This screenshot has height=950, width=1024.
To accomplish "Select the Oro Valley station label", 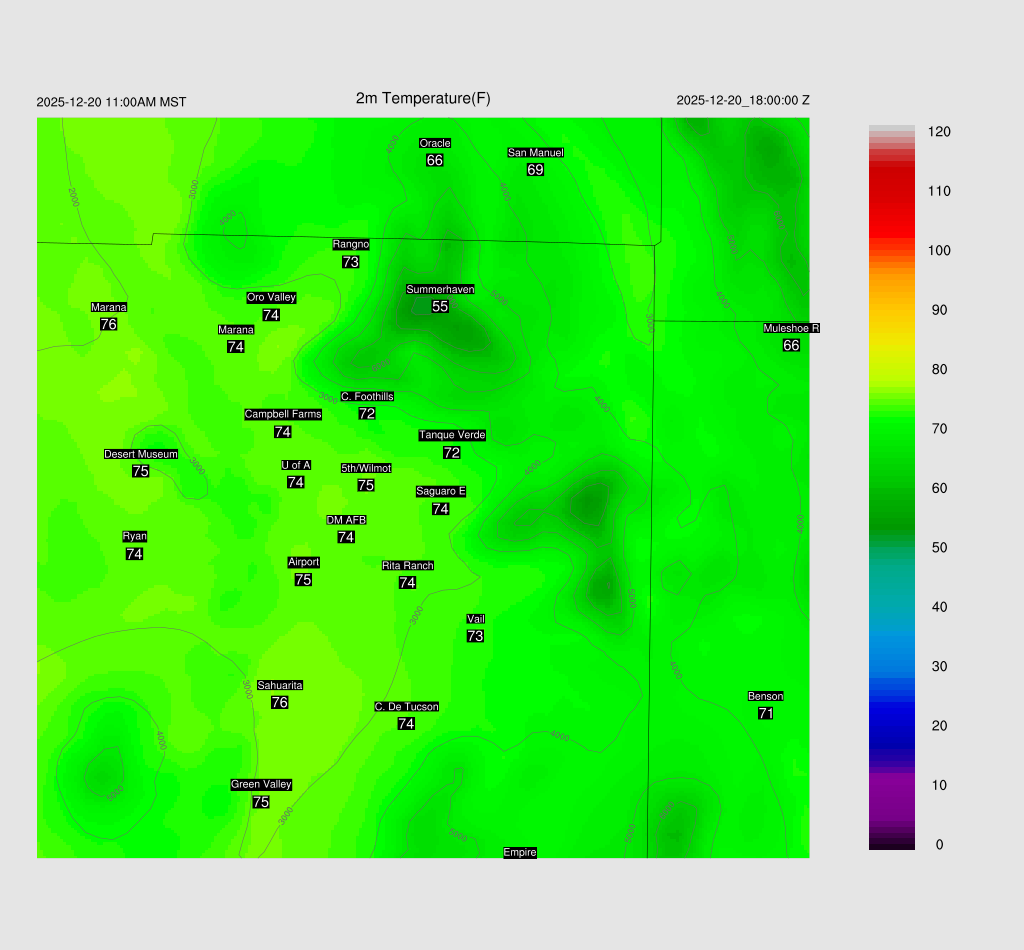I will [271, 298].
